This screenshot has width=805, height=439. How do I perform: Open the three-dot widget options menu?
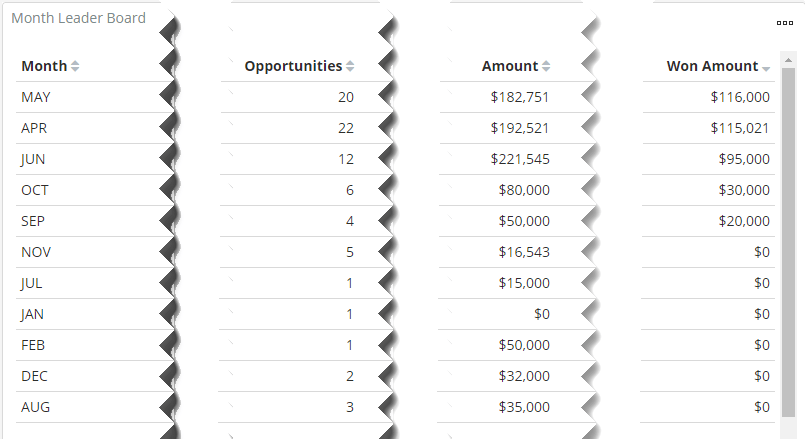tap(784, 23)
